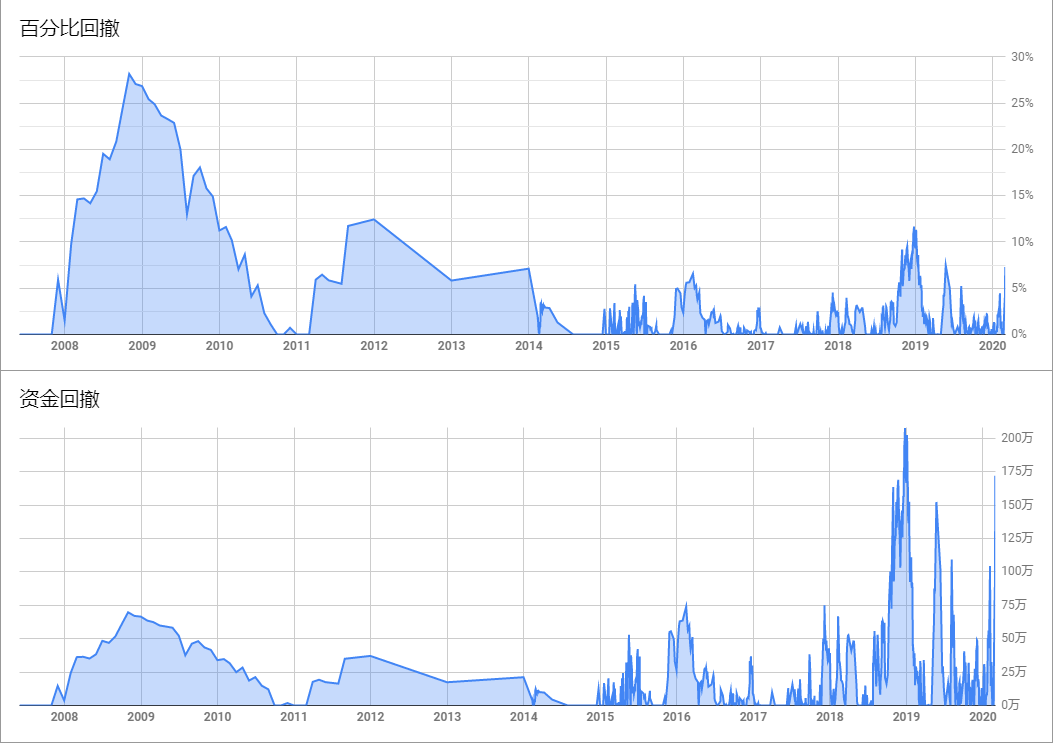Click the 2009 peak in the percentage drawdown chart
This screenshot has width=1054, height=743.
(x=129, y=73)
